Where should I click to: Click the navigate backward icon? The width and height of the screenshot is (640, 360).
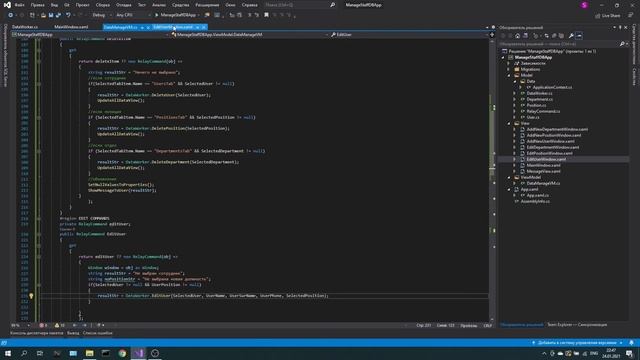pyautogui.click(x=11, y=15)
